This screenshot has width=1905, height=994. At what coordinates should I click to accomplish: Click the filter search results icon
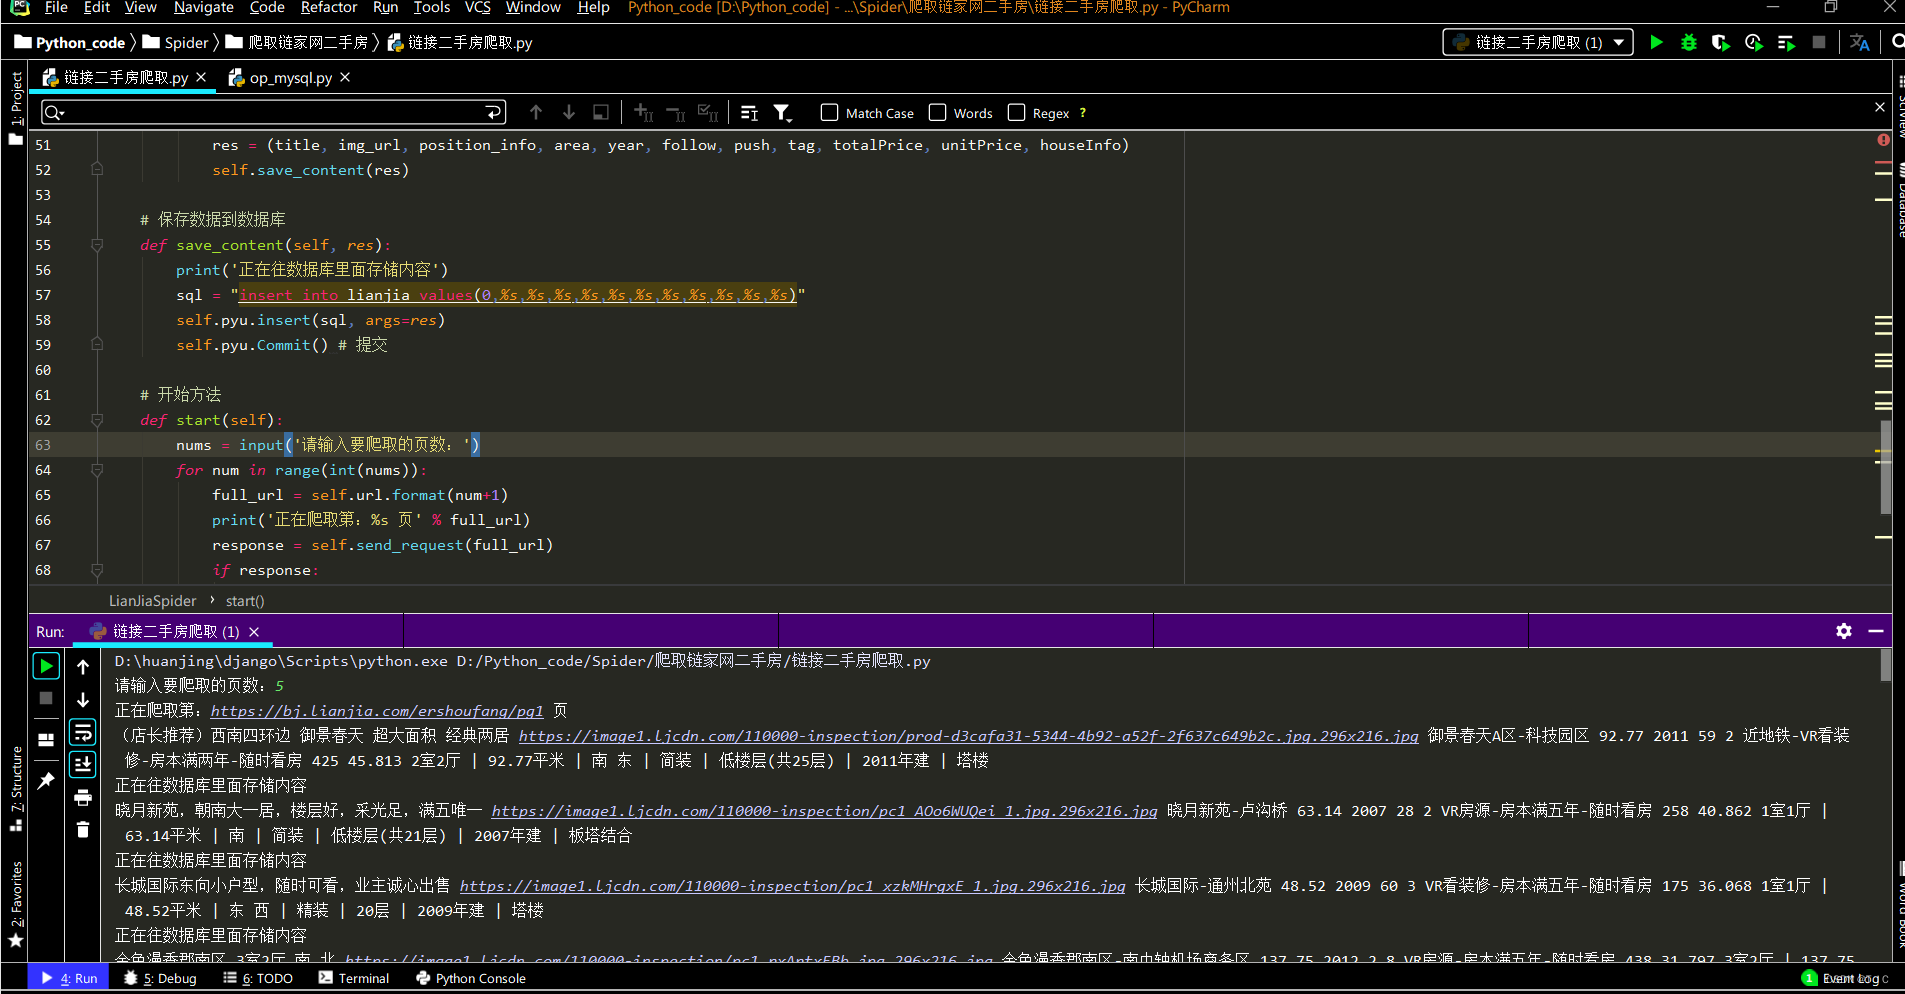[783, 113]
